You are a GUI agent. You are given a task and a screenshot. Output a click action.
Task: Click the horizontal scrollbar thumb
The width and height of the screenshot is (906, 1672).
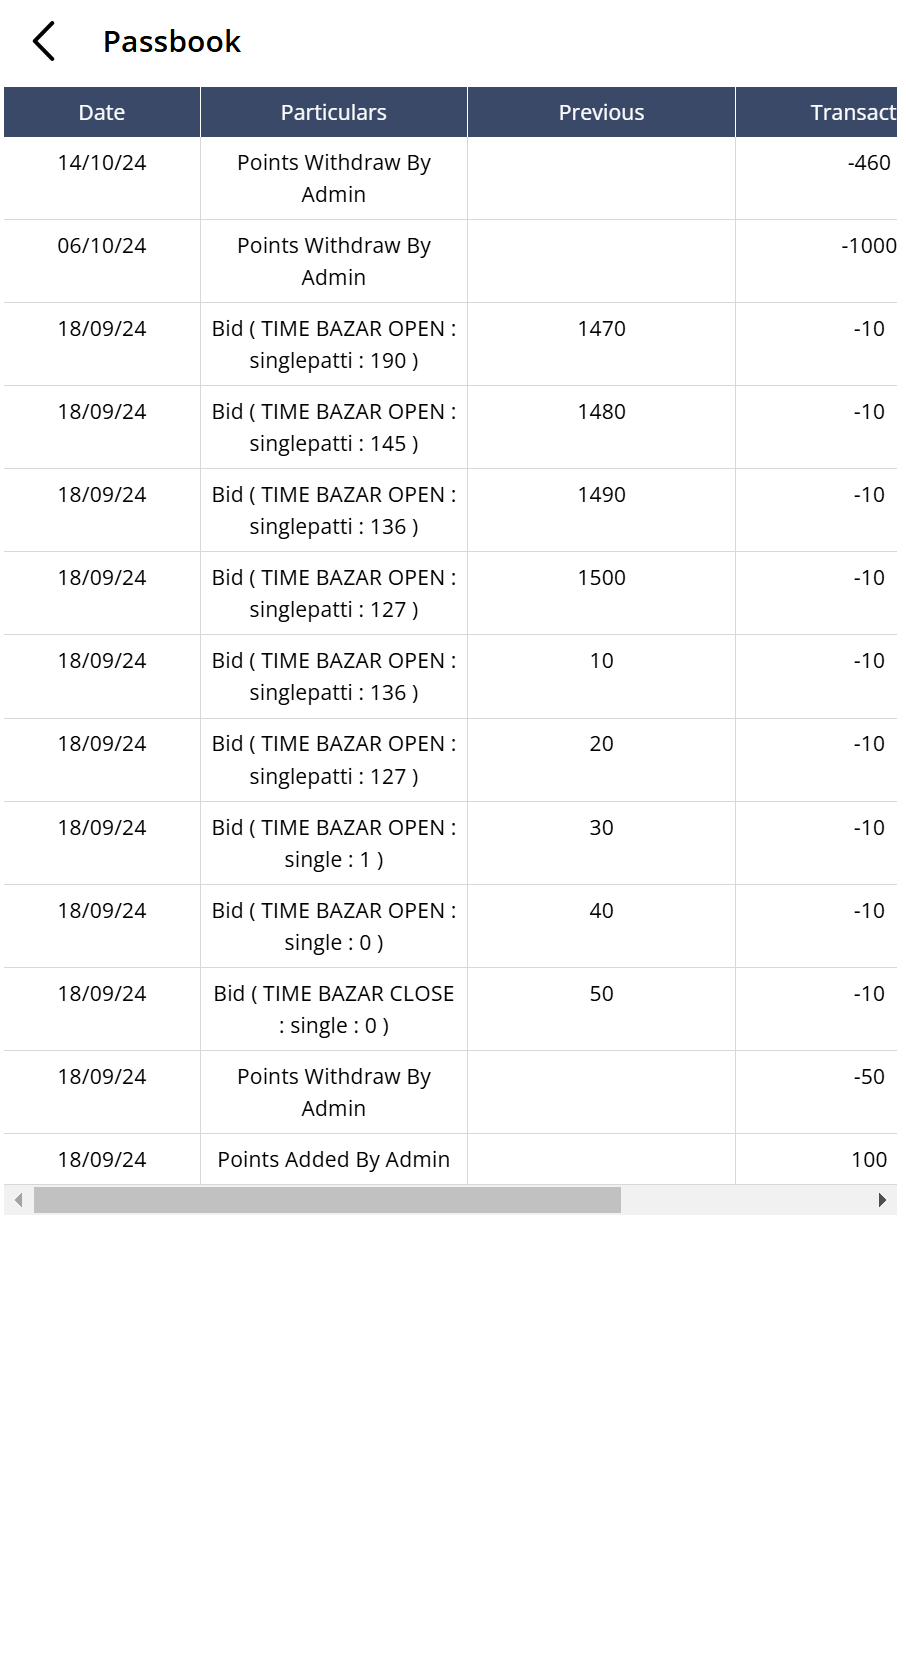327,1200
